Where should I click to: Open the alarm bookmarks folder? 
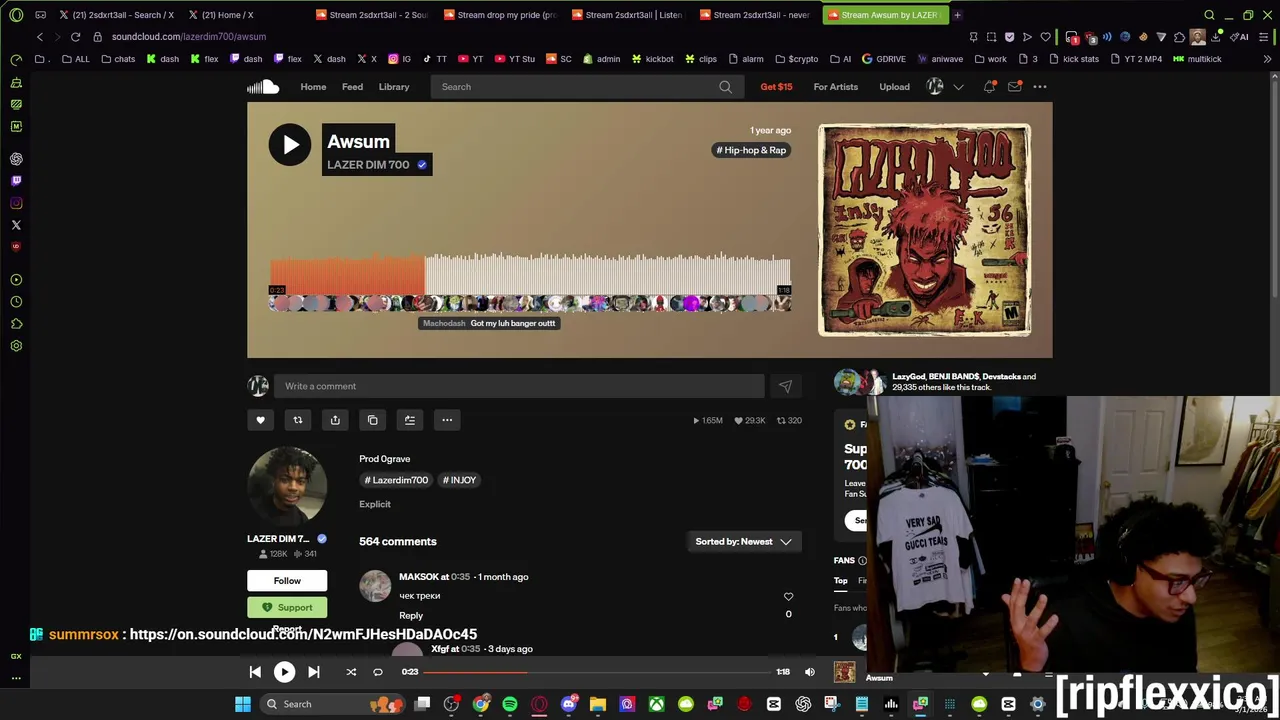pos(745,59)
